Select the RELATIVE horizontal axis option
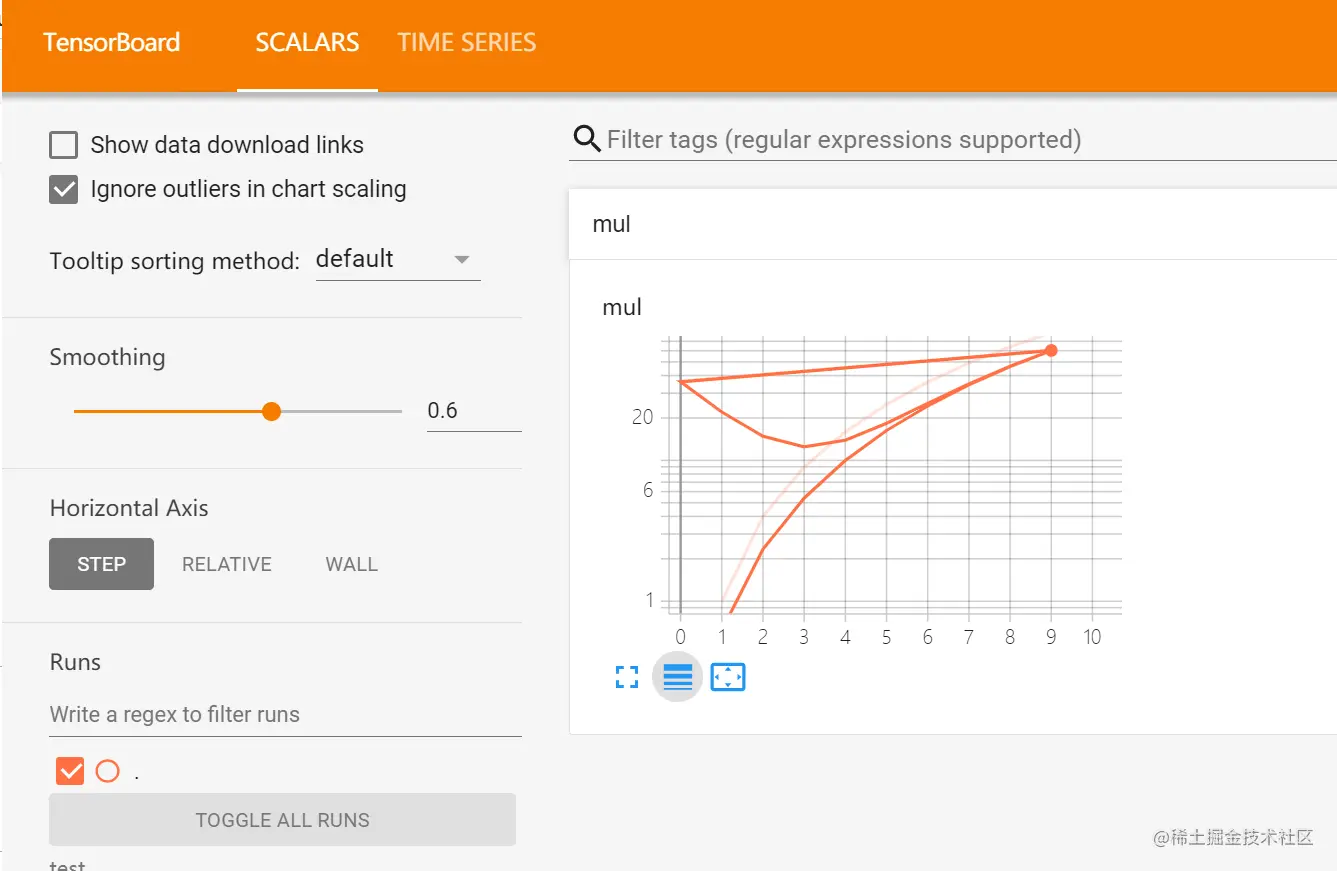 coord(227,564)
